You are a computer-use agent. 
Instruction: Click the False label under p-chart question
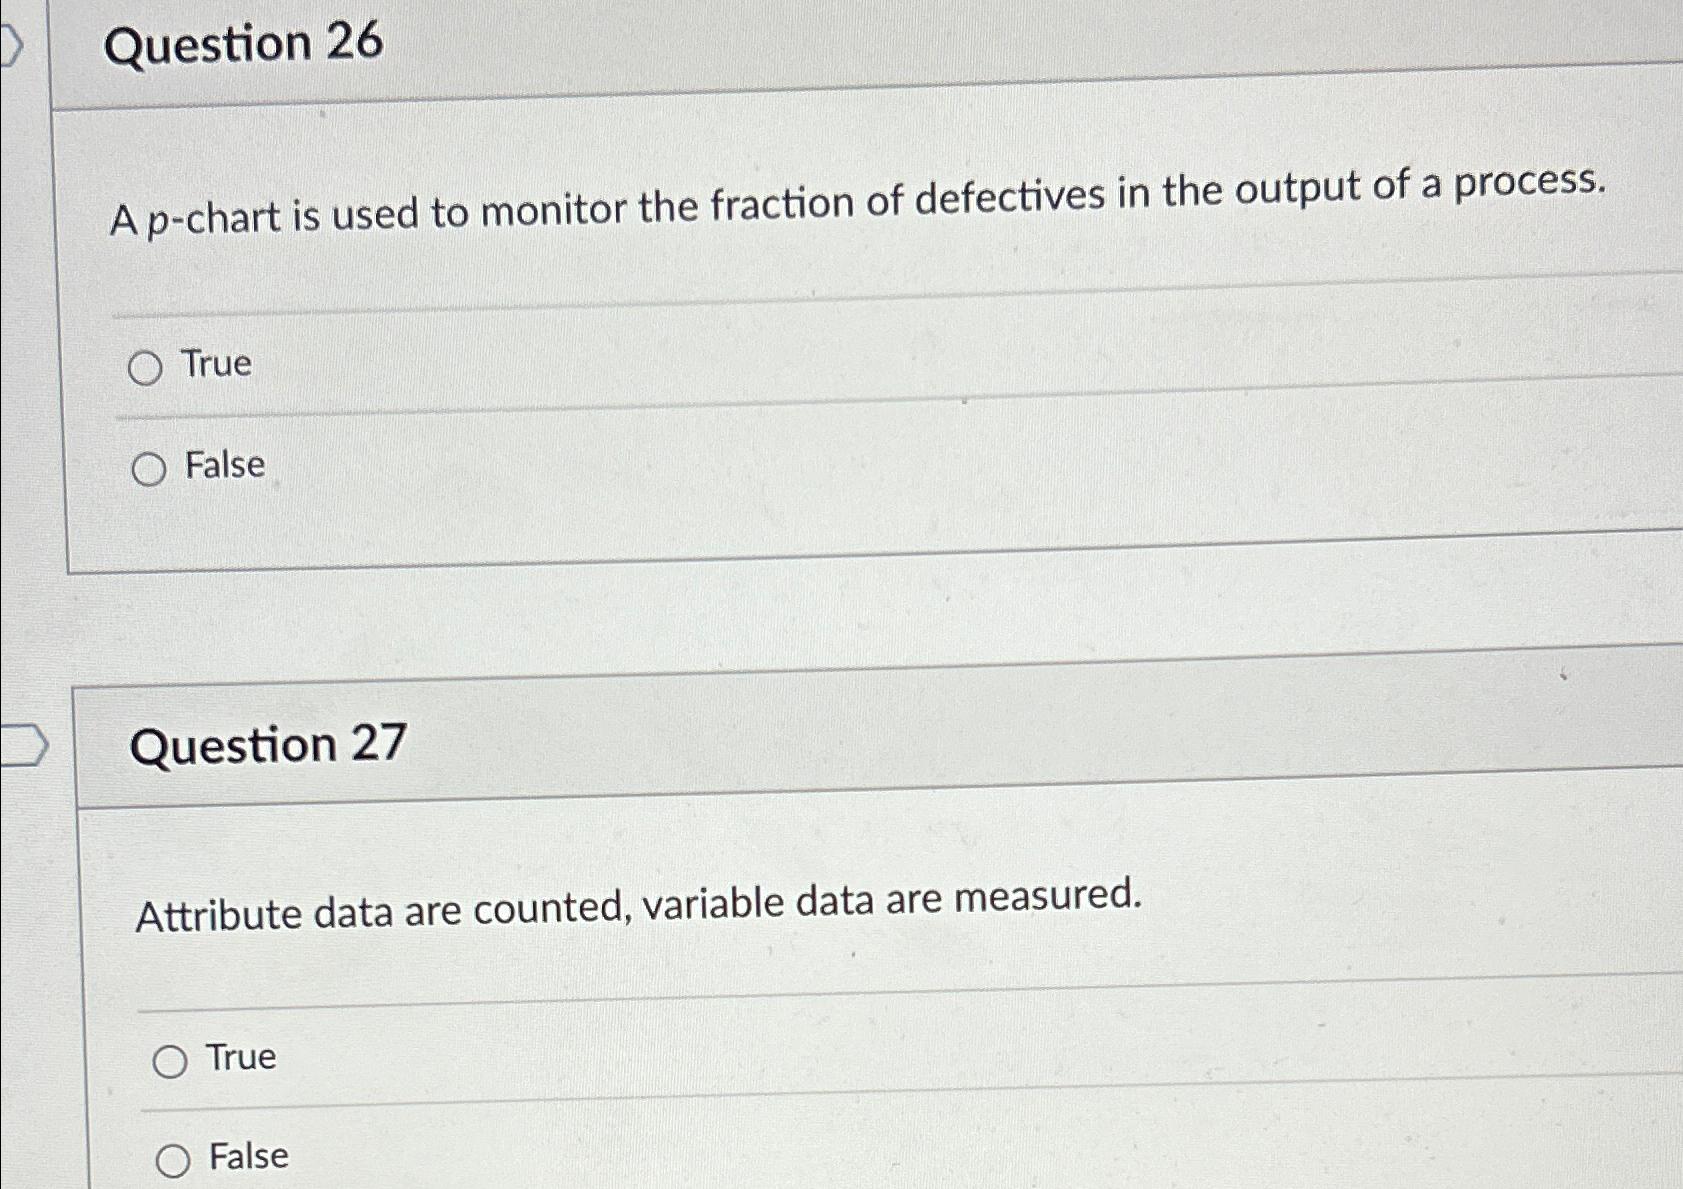[225, 465]
